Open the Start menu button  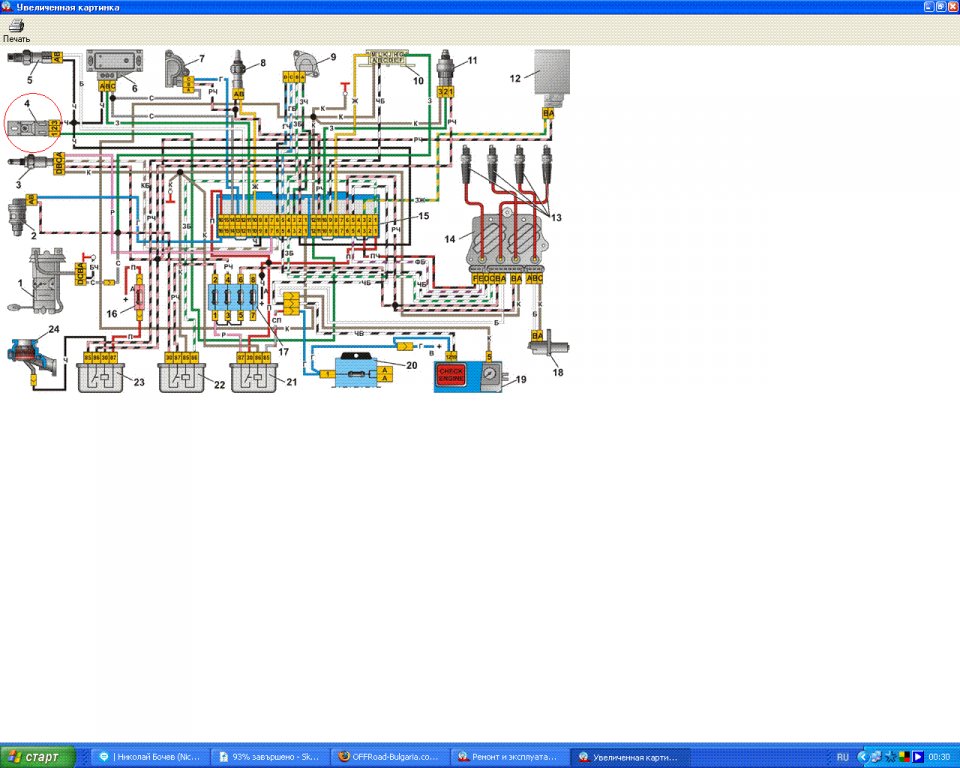38,757
